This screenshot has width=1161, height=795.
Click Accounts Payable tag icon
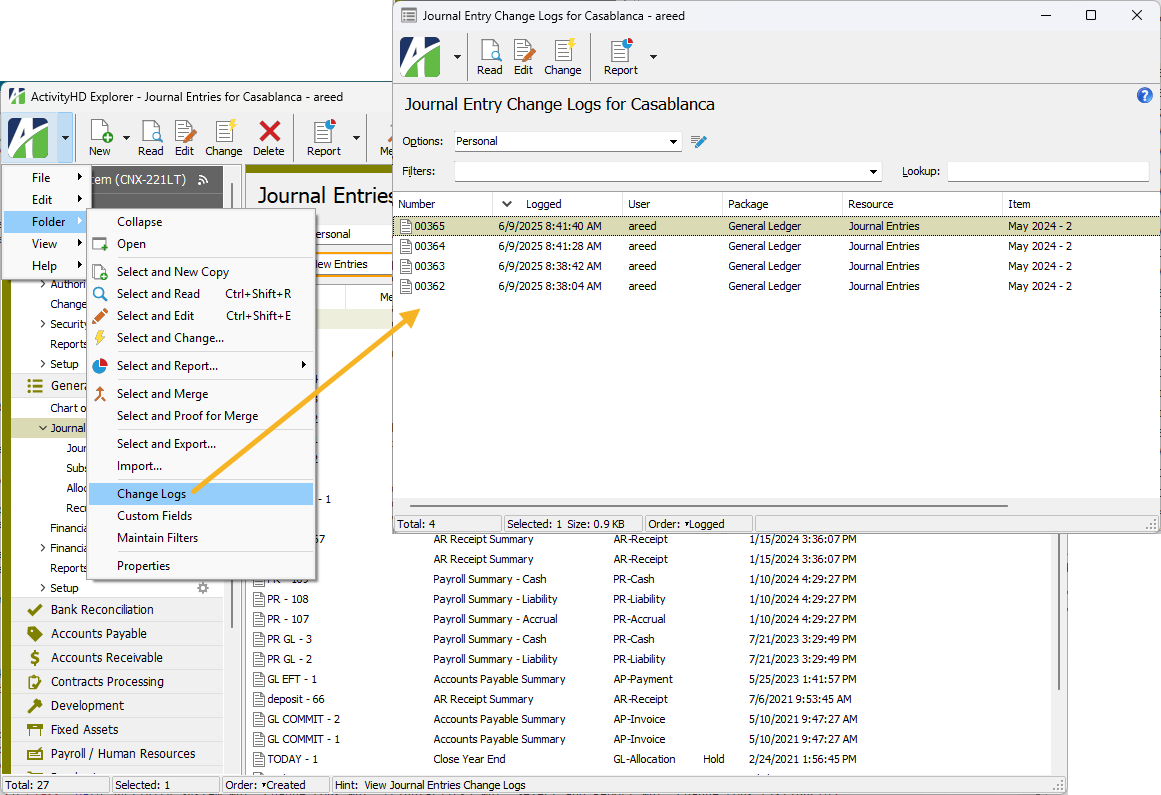(34, 634)
